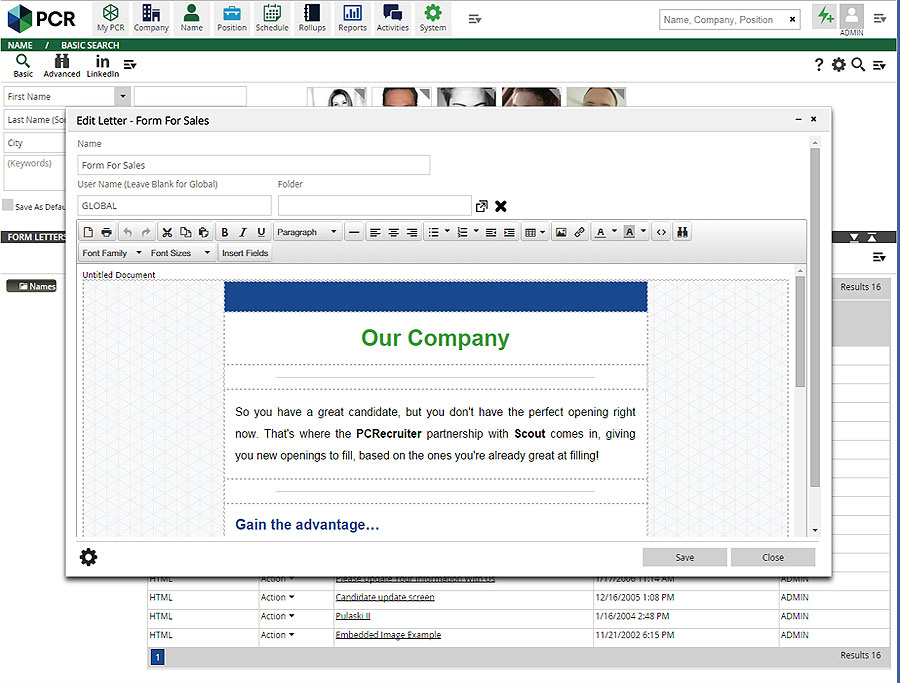Click the cut scissors icon
Screen dimensions: 900x683
(167, 232)
